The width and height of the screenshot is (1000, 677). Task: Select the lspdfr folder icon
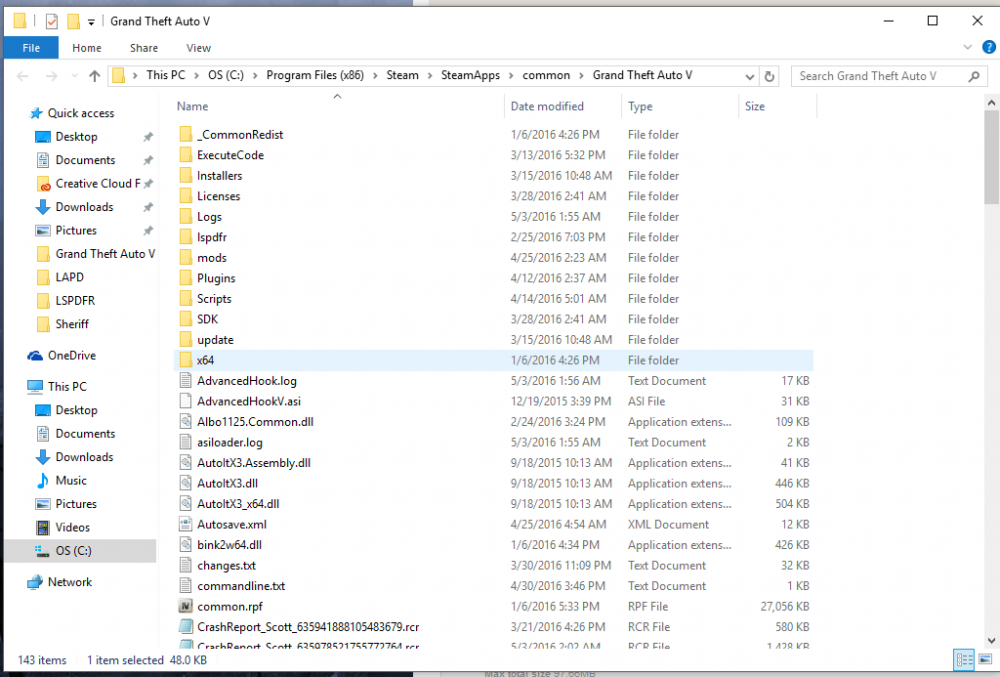186,237
